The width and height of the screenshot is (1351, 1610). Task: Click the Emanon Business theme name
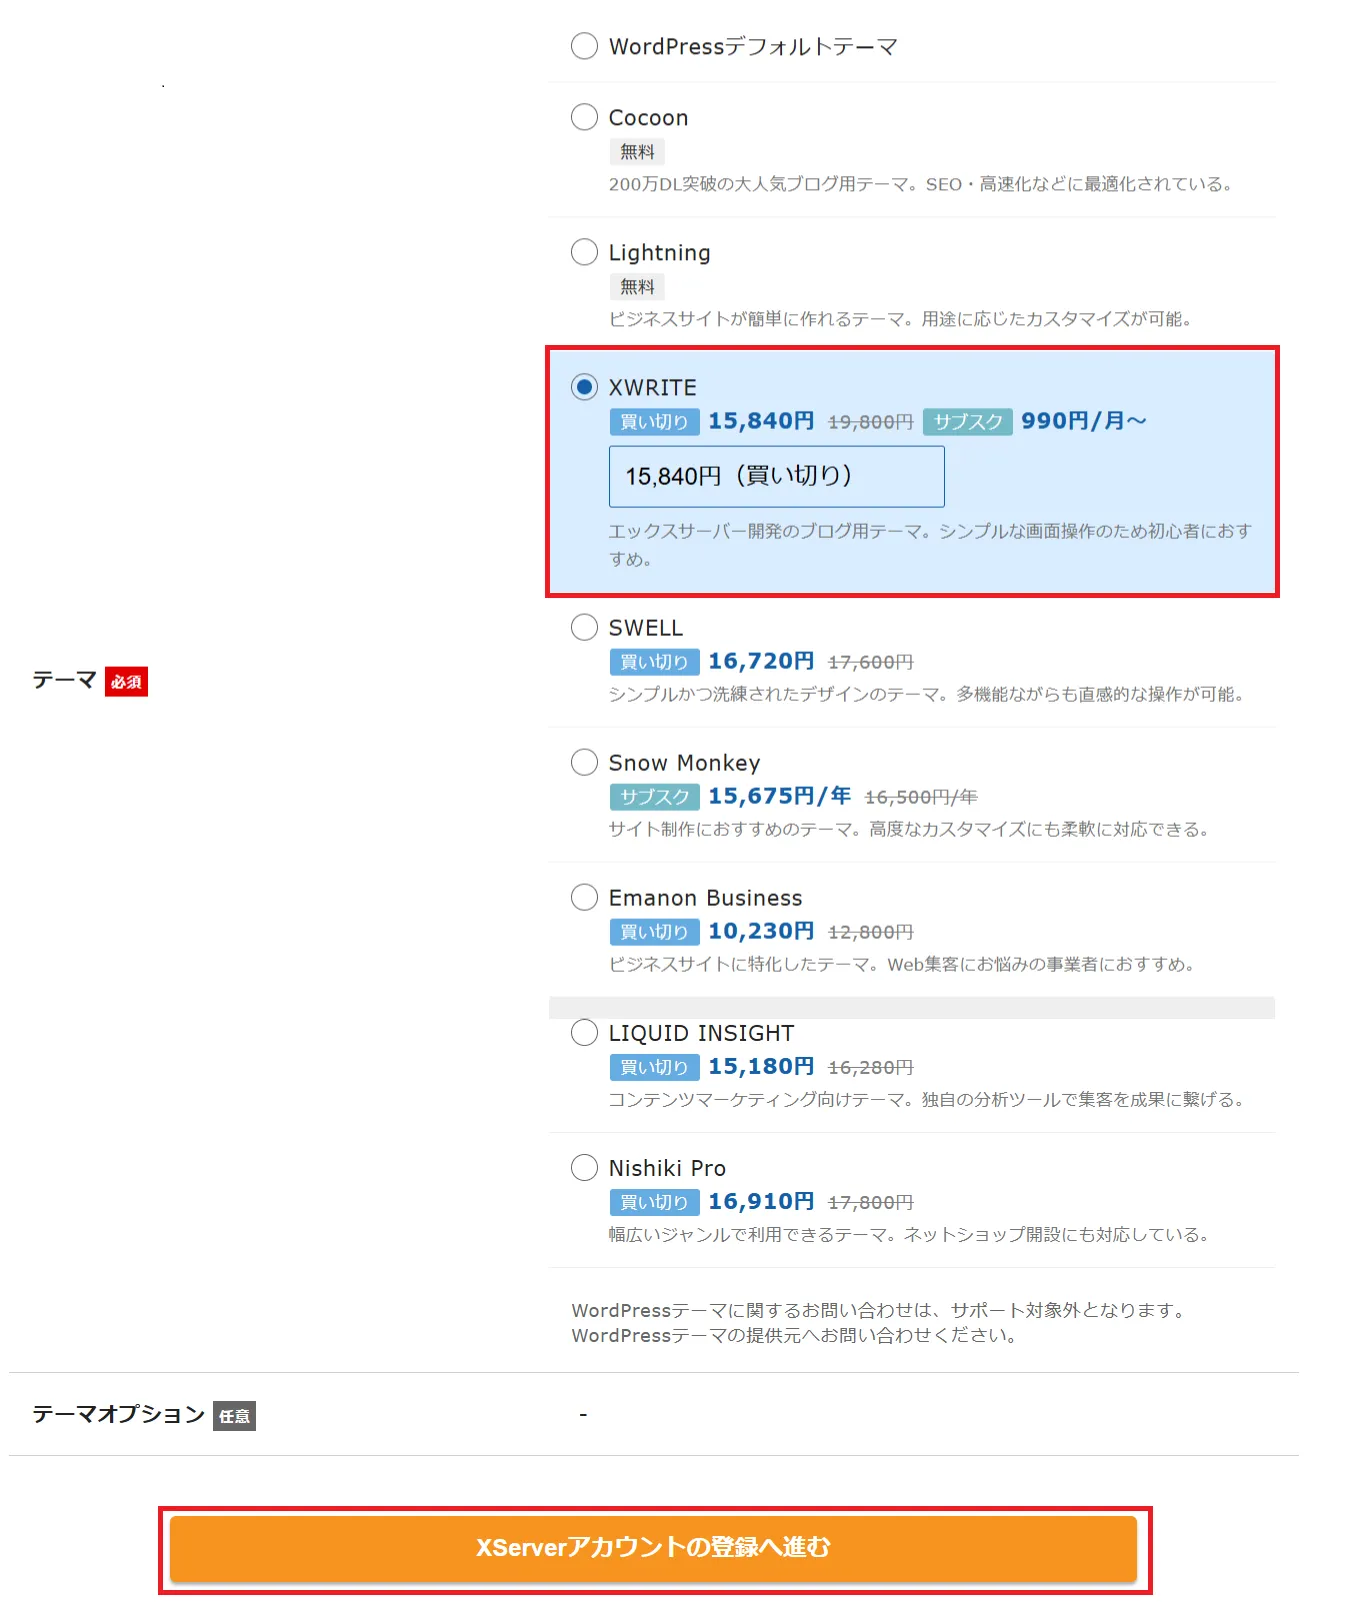click(705, 898)
